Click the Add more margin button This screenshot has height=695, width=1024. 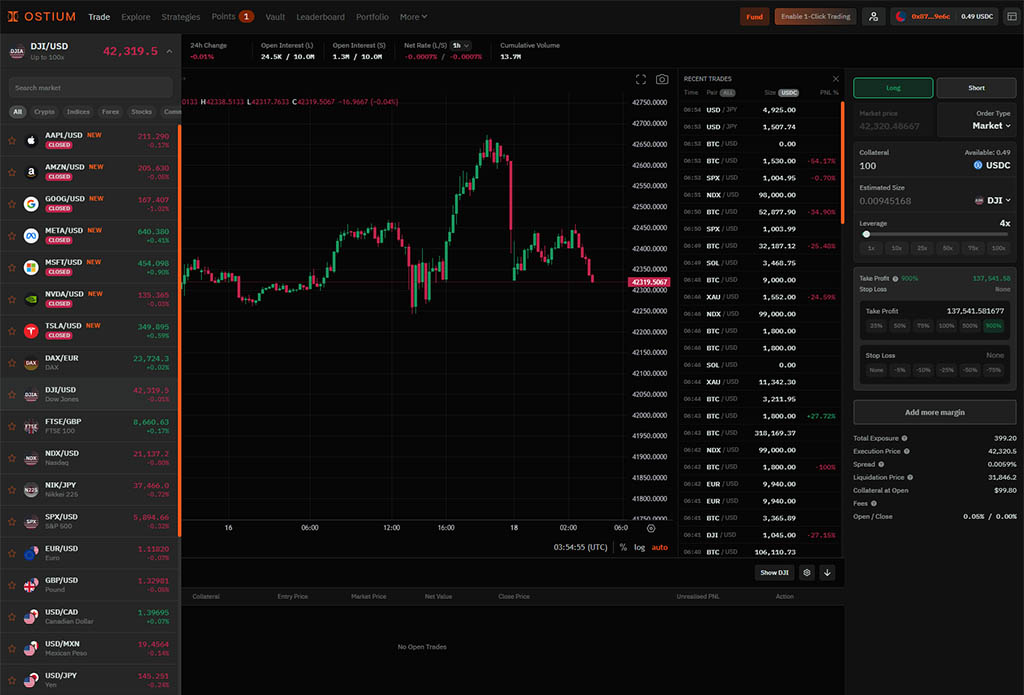(x=935, y=412)
